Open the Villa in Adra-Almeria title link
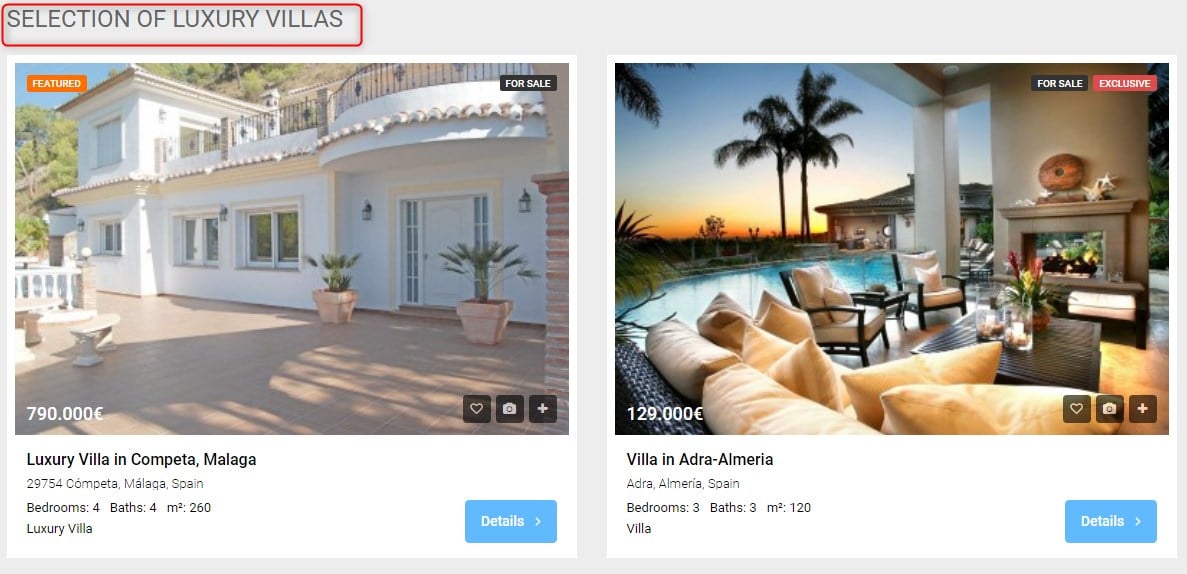The width and height of the screenshot is (1187, 574). tap(700, 459)
